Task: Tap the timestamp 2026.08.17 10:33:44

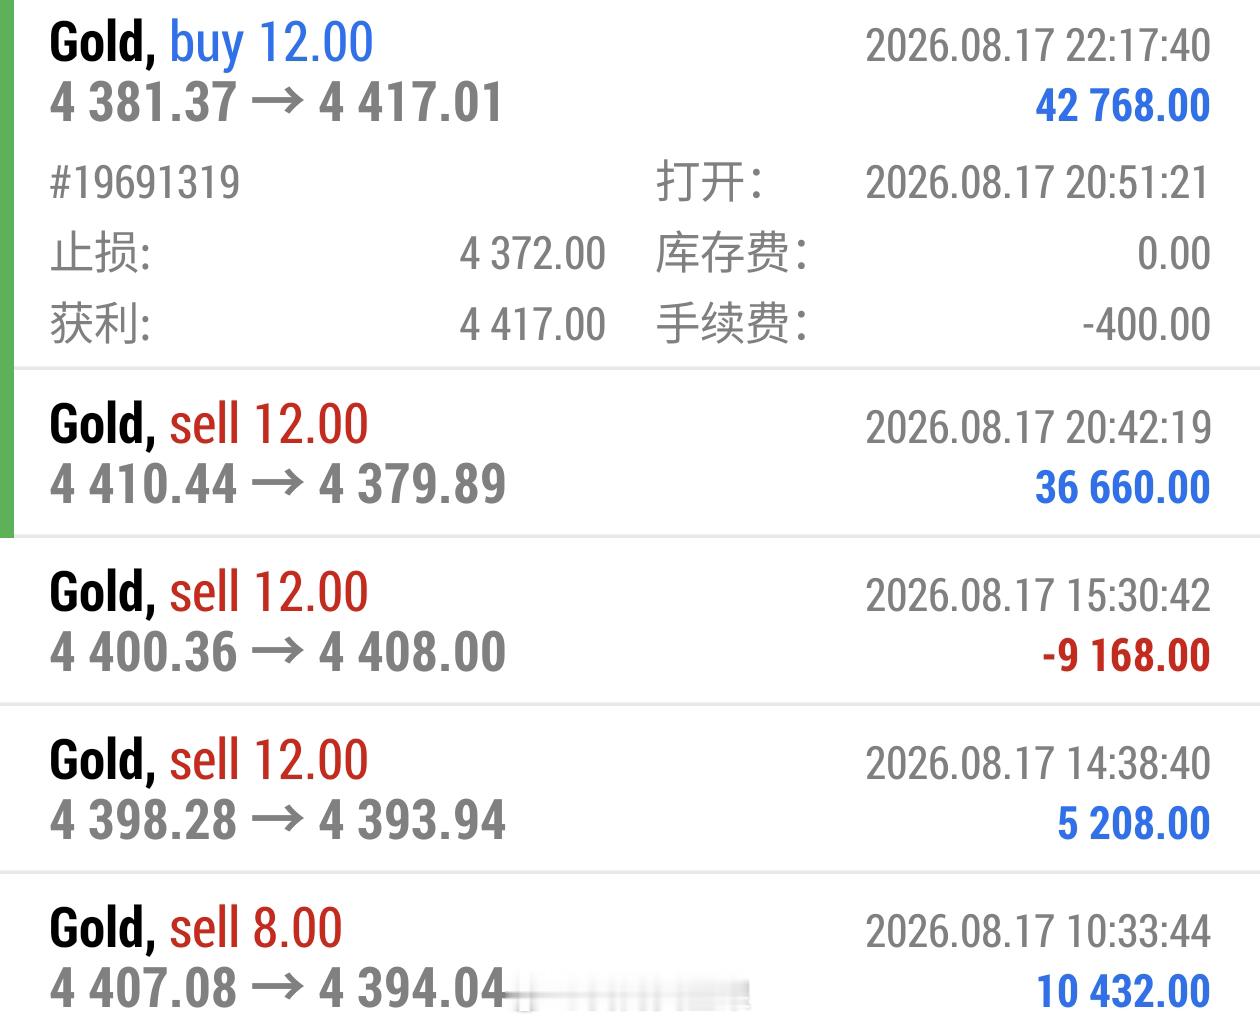Action: click(1038, 932)
